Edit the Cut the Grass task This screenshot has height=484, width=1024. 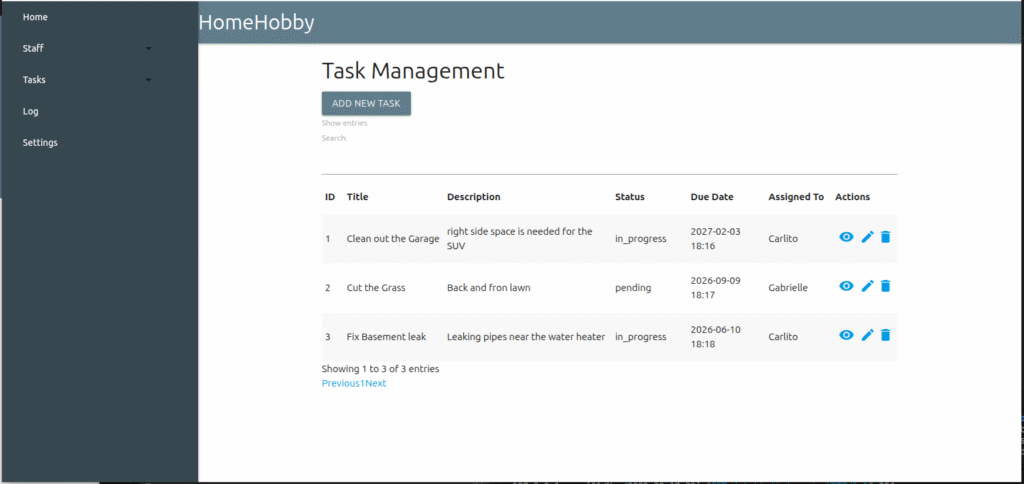867,286
